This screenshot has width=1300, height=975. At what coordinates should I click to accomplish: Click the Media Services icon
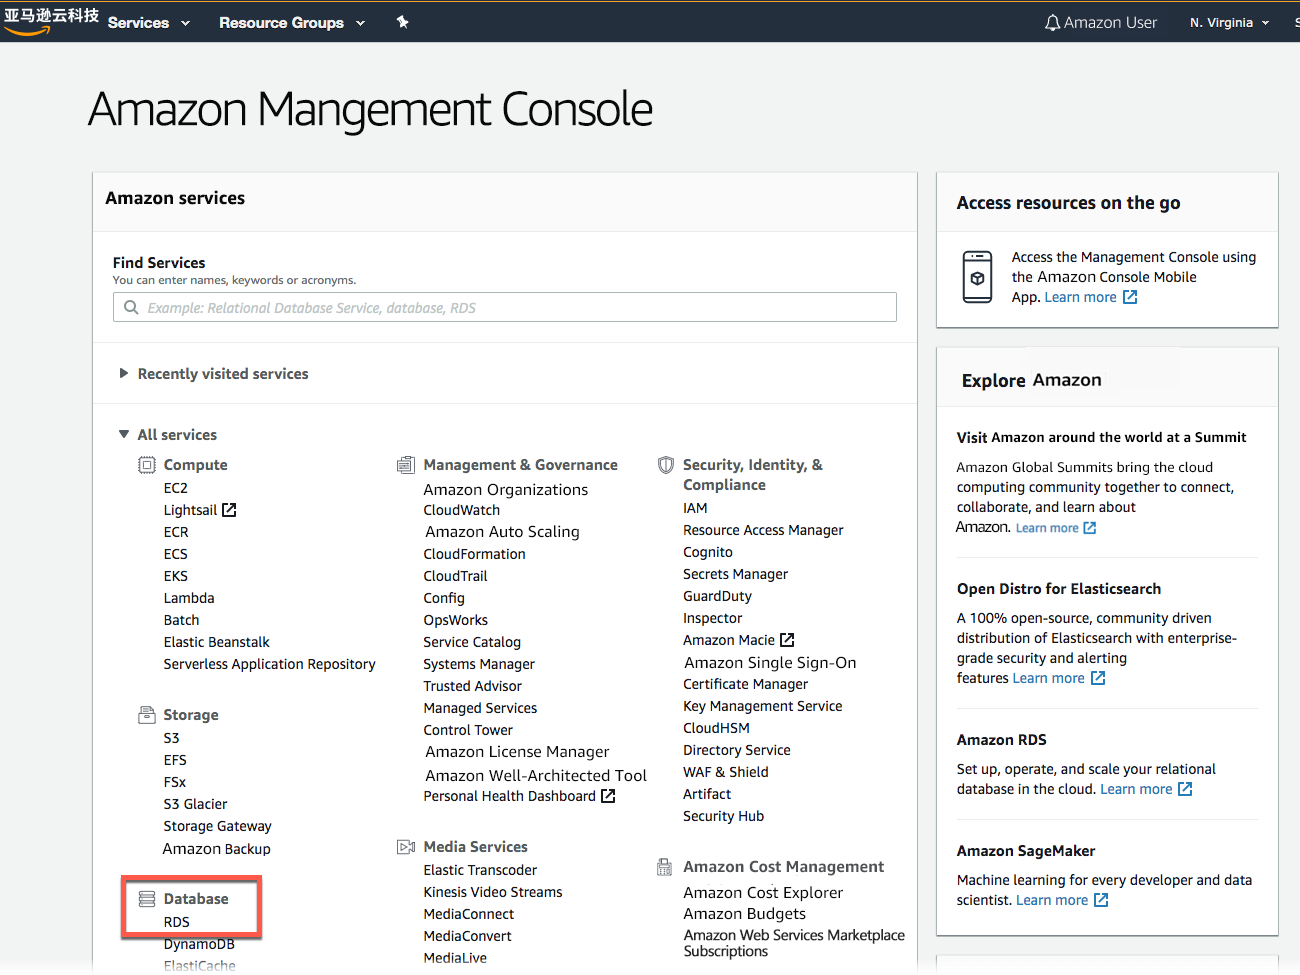405,846
